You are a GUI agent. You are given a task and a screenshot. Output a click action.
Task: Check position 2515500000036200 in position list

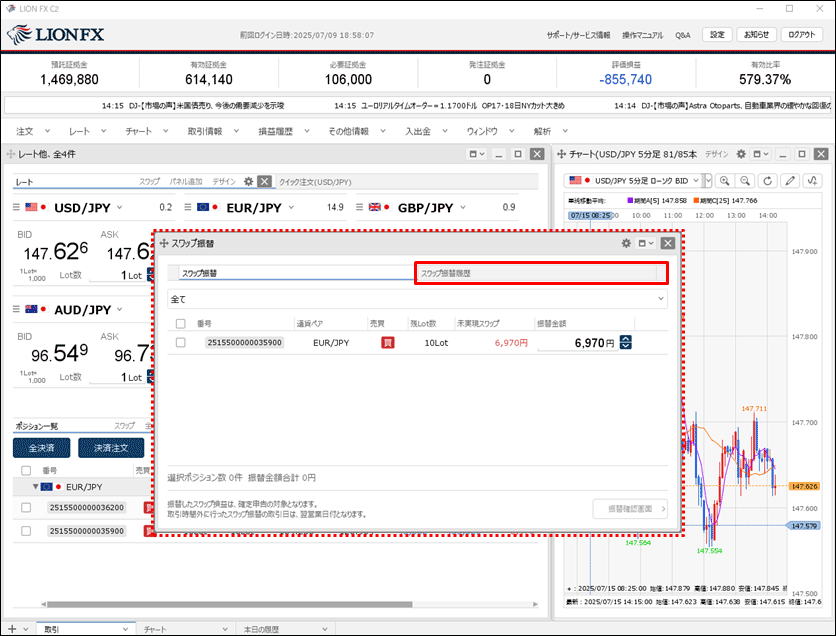tap(26, 508)
